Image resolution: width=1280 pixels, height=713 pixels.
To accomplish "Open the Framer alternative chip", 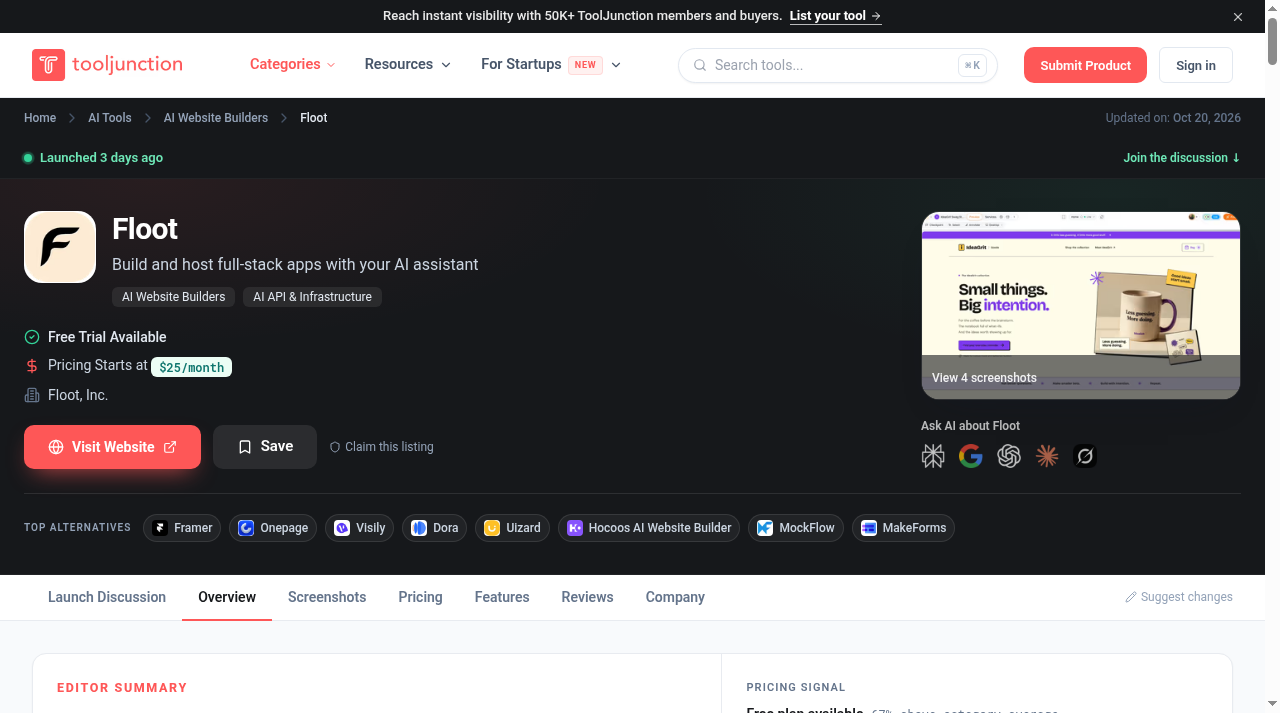I will [182, 528].
